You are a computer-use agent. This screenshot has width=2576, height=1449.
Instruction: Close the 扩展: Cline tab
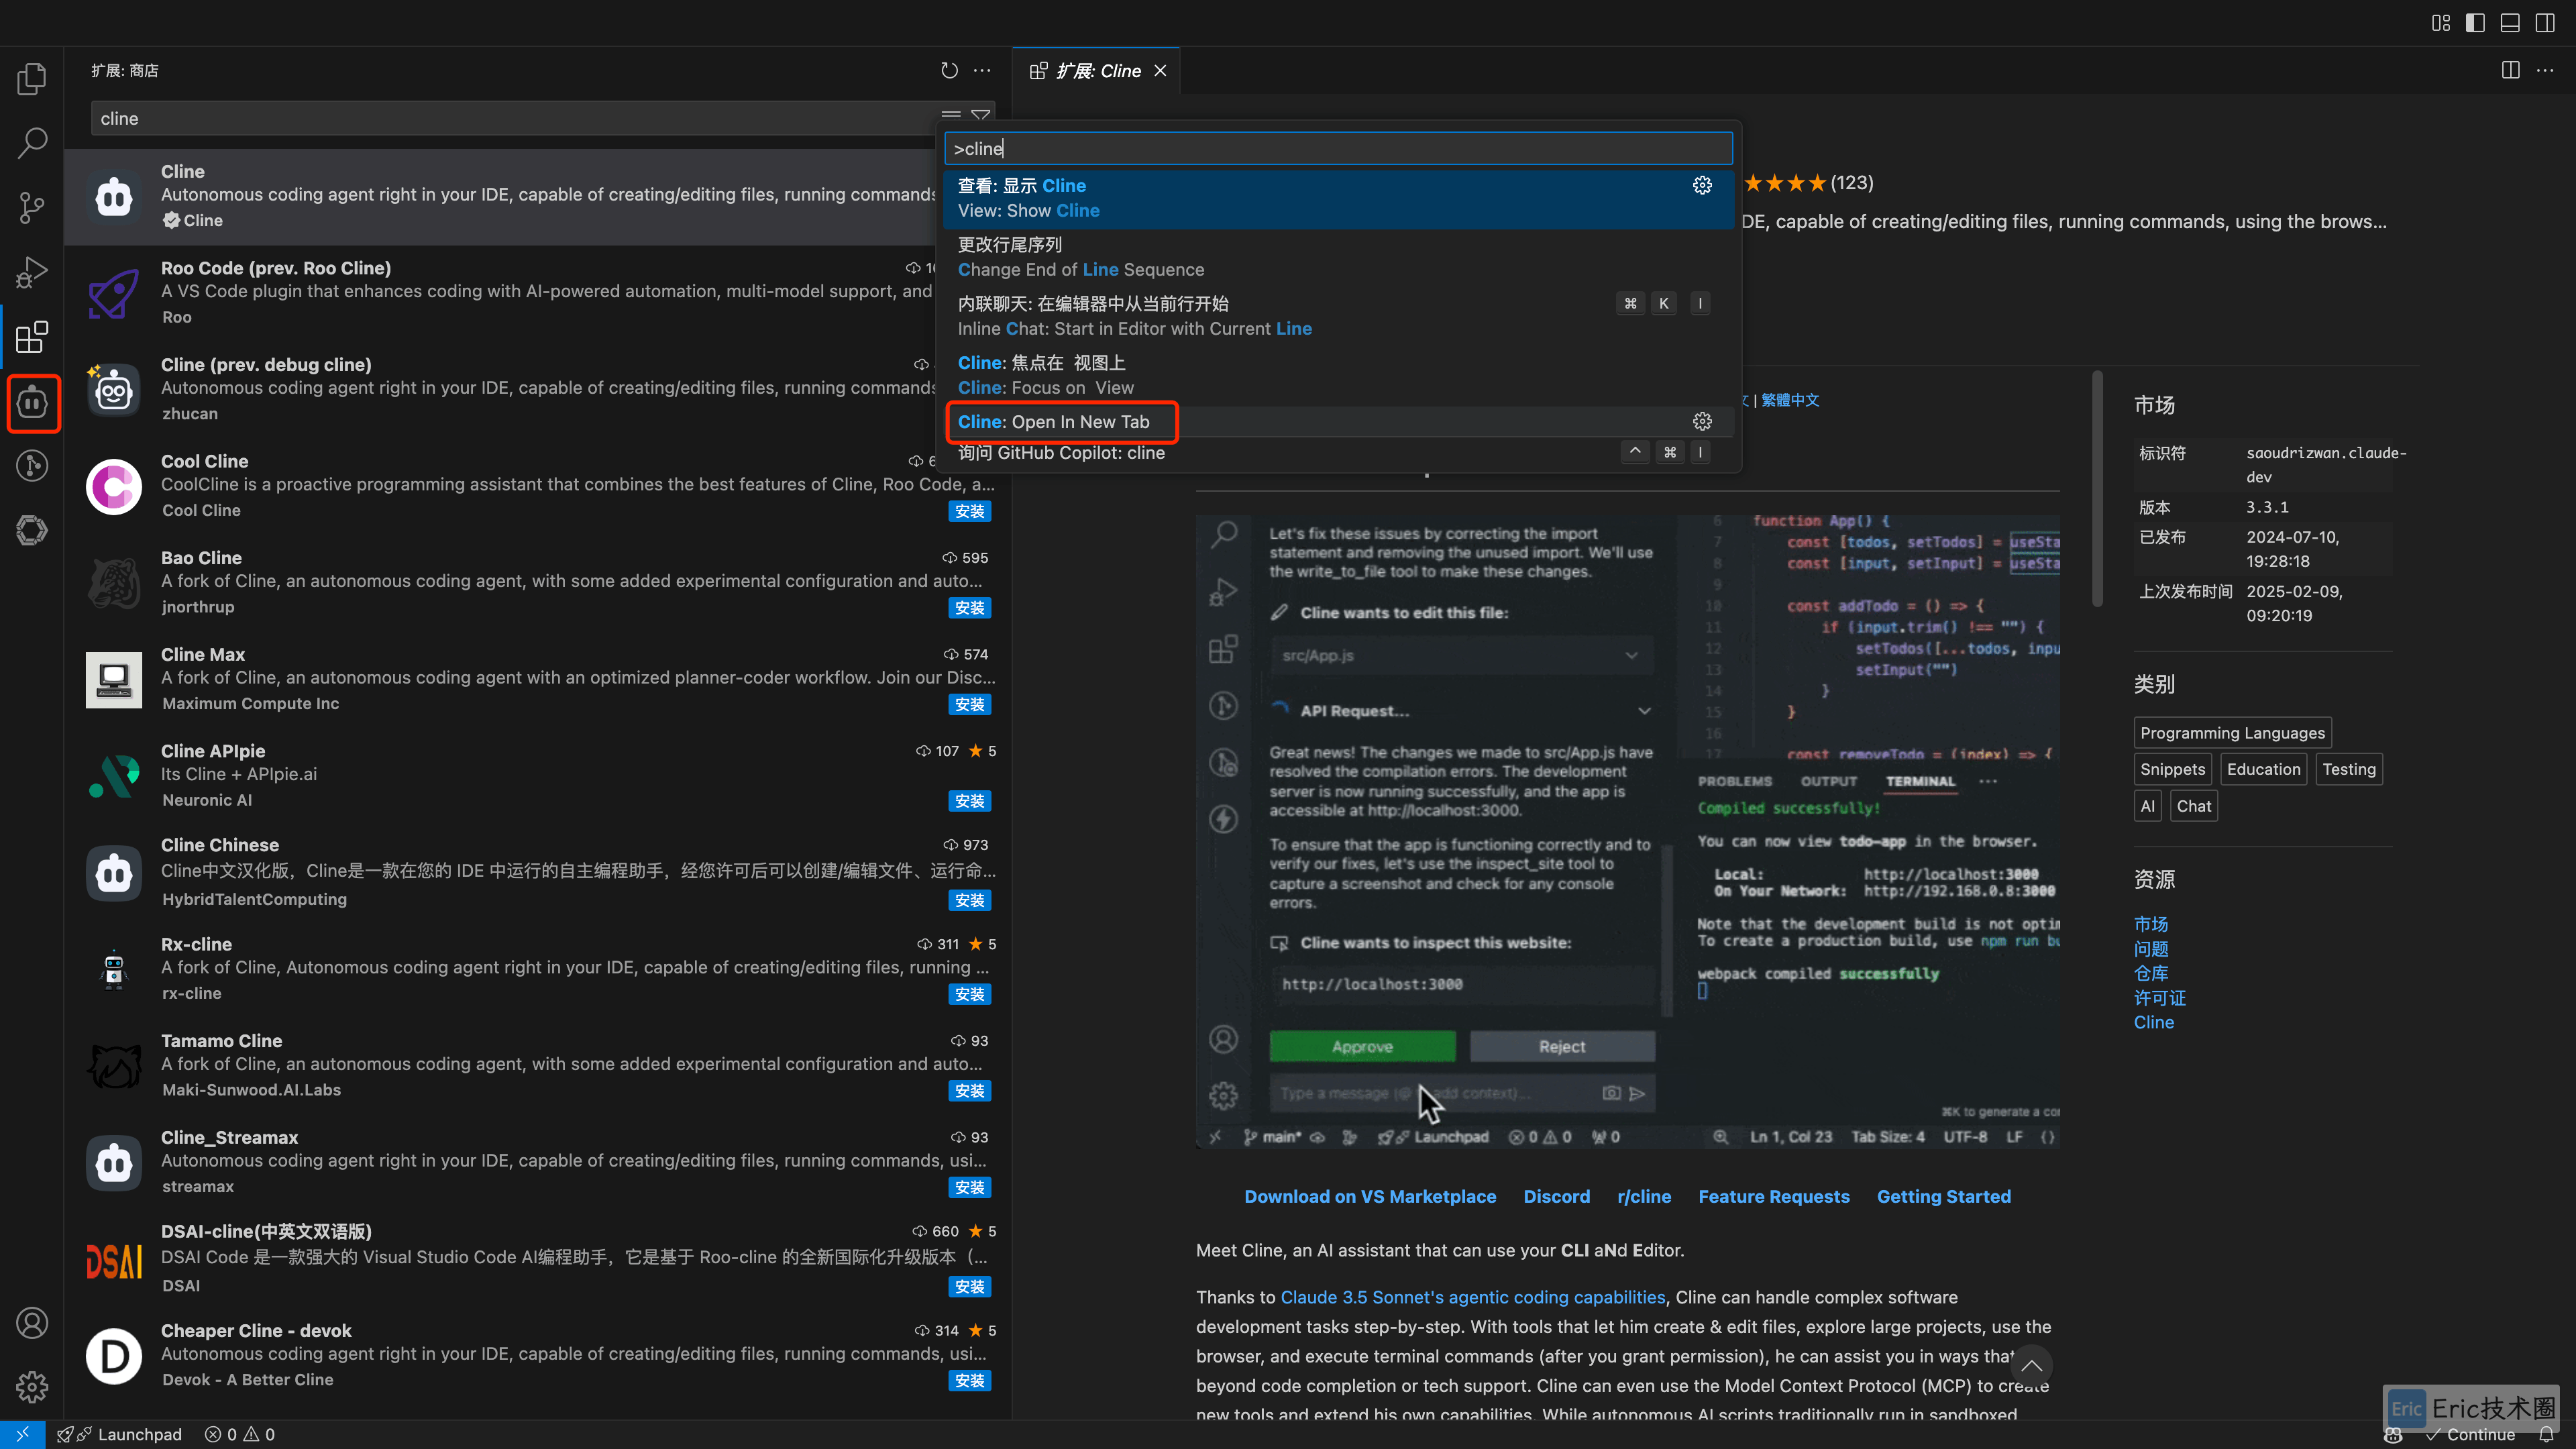tap(1160, 71)
